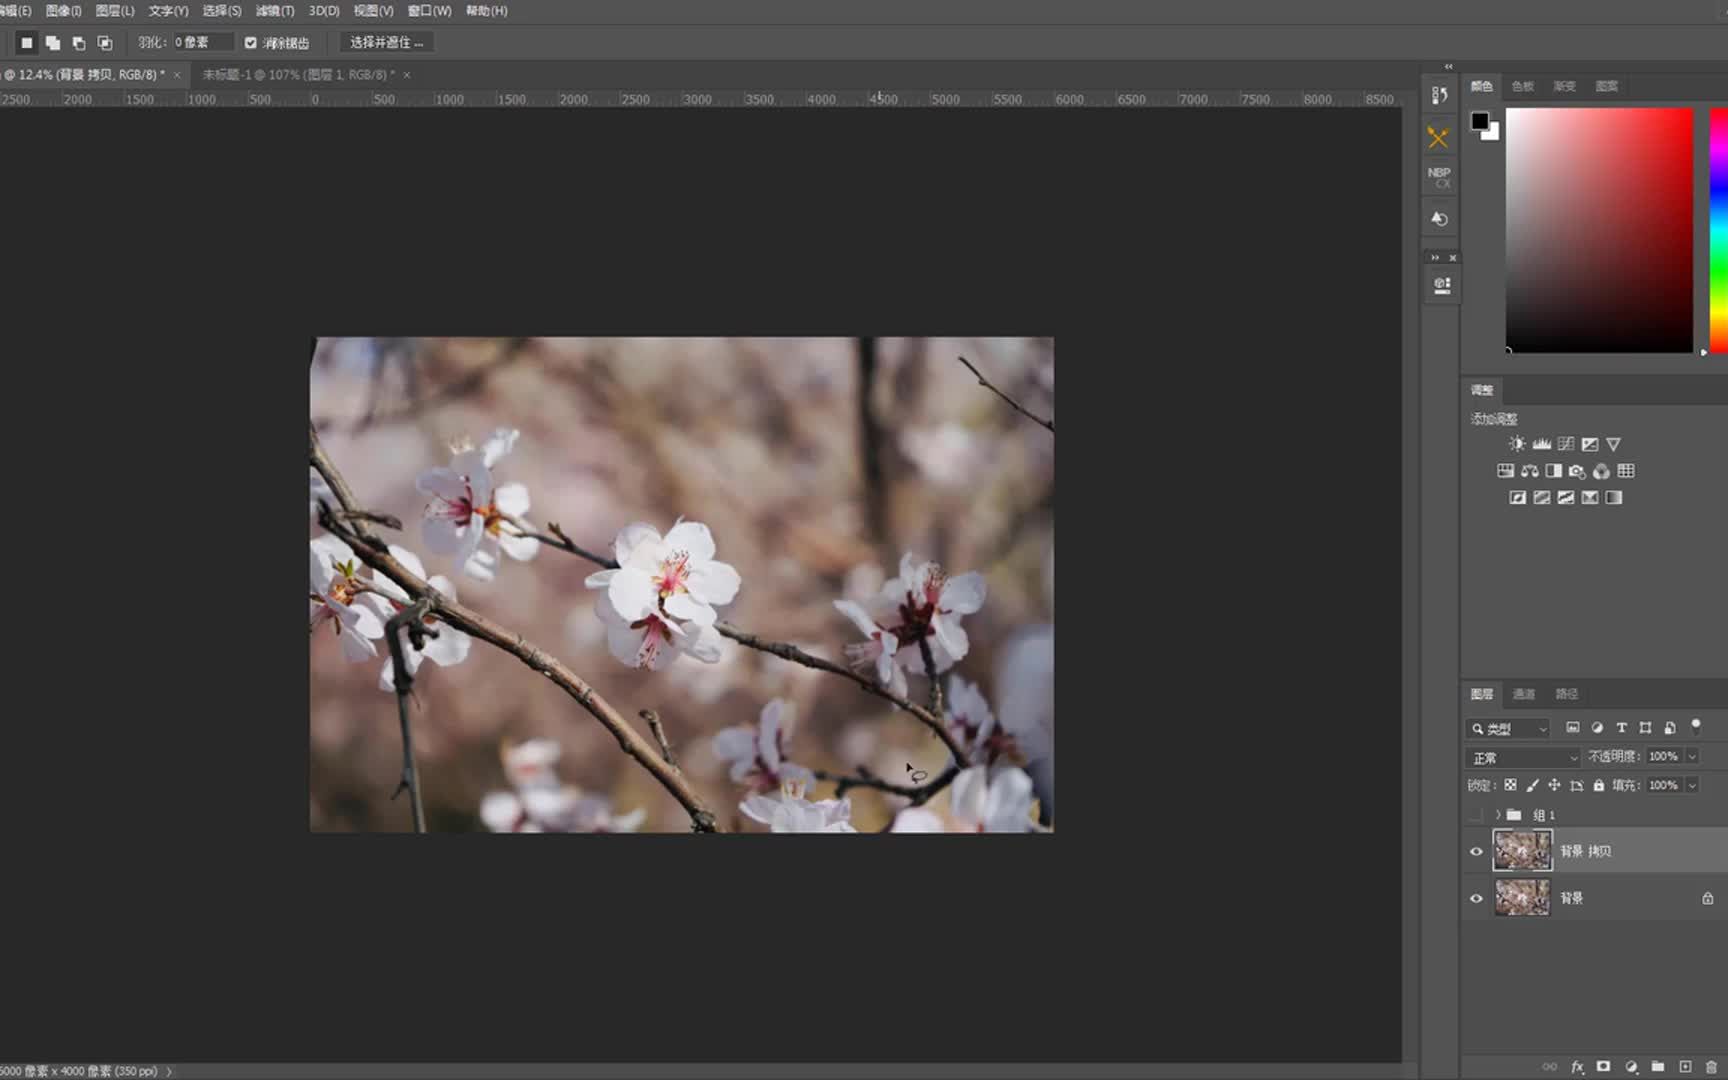
Task: Add an Invert adjustment layer
Action: (x=1517, y=498)
